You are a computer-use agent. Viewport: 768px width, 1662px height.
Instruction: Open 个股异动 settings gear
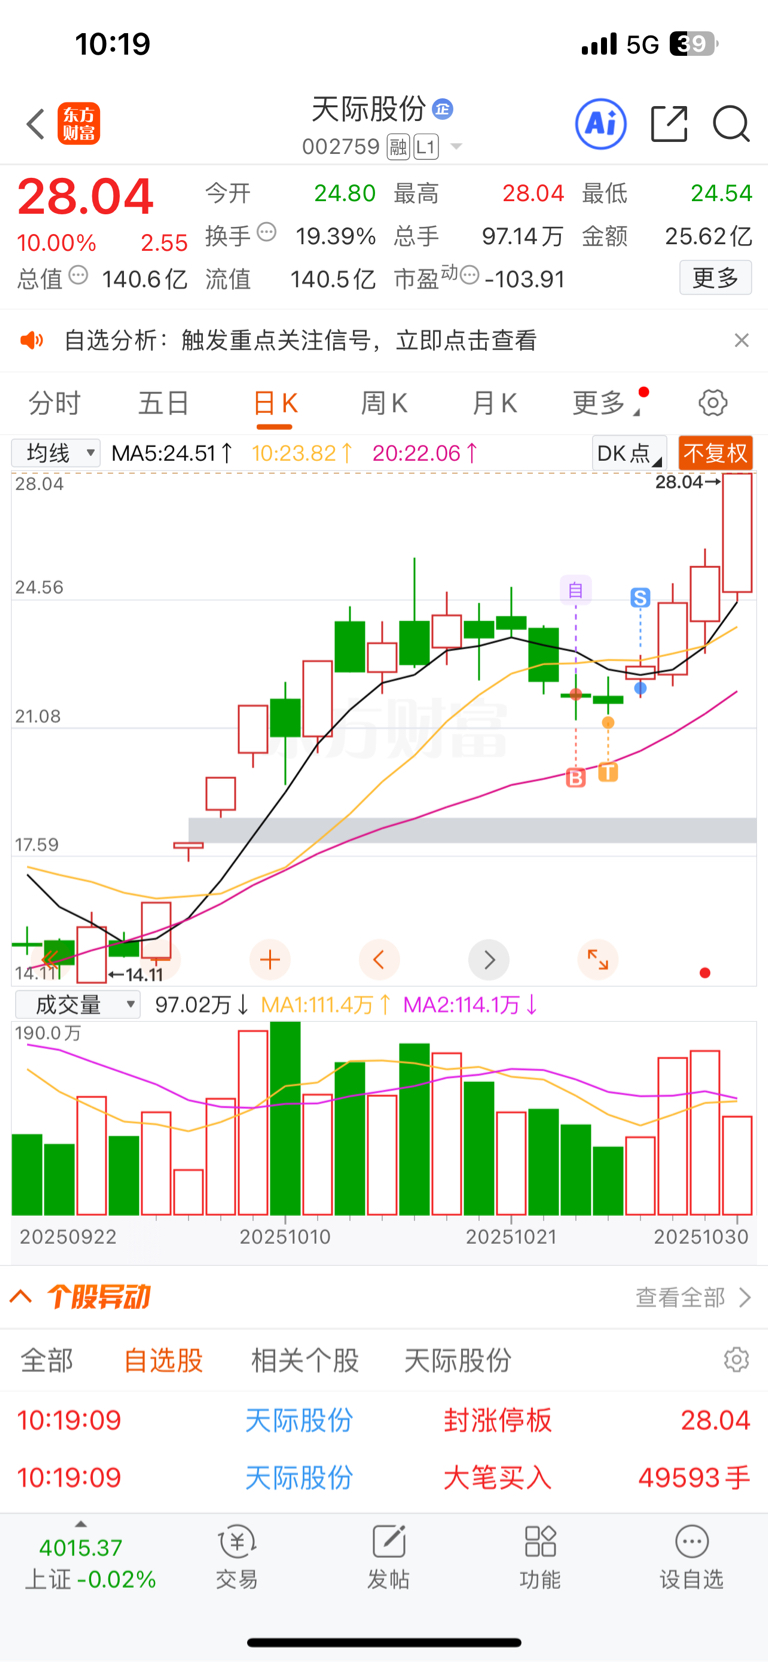click(x=737, y=1360)
